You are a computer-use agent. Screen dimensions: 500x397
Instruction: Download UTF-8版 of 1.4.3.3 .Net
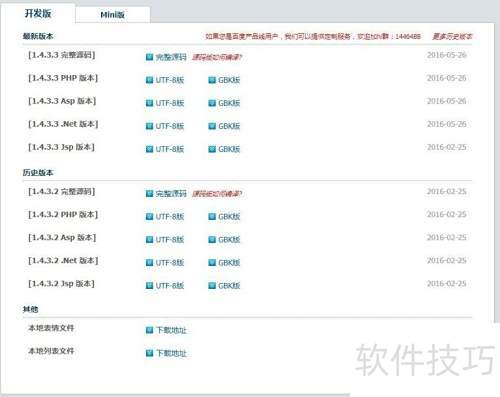[170, 126]
